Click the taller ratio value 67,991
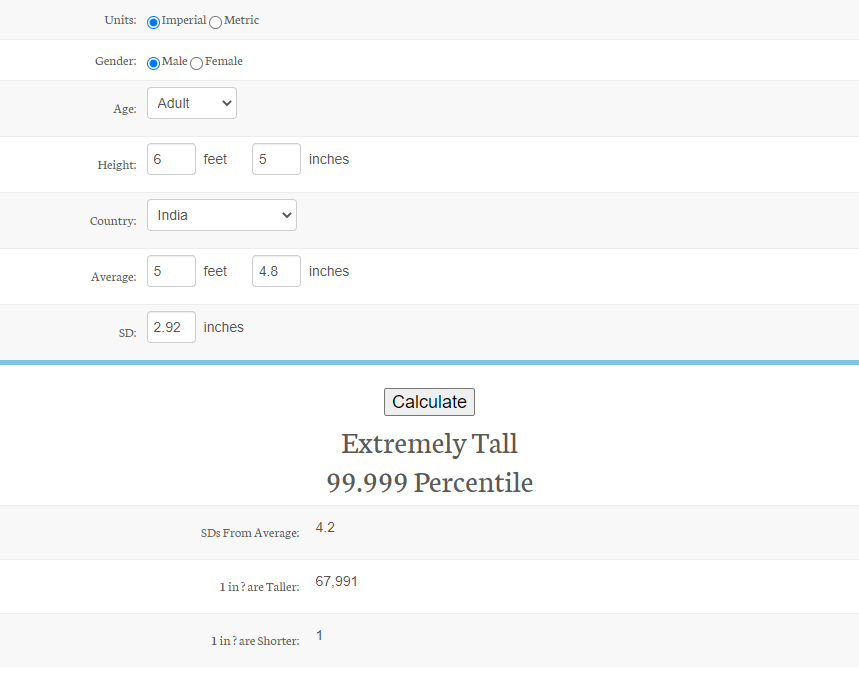The image size is (859, 684). tap(336, 581)
